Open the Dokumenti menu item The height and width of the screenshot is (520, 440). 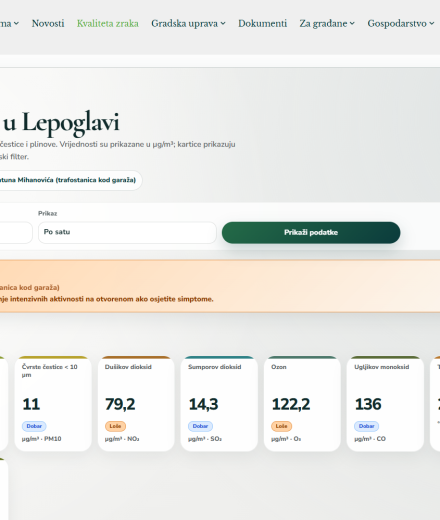click(x=262, y=23)
